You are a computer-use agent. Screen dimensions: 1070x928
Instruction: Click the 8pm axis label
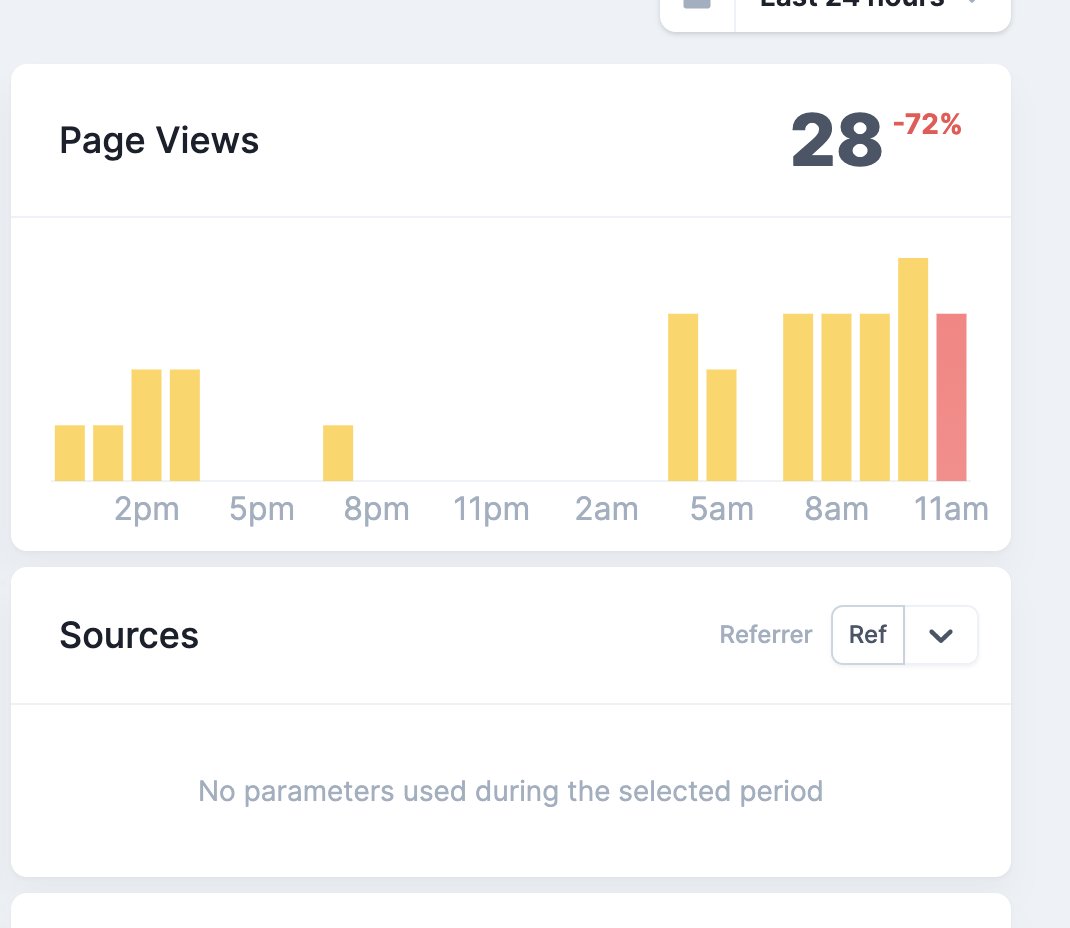coord(377,509)
